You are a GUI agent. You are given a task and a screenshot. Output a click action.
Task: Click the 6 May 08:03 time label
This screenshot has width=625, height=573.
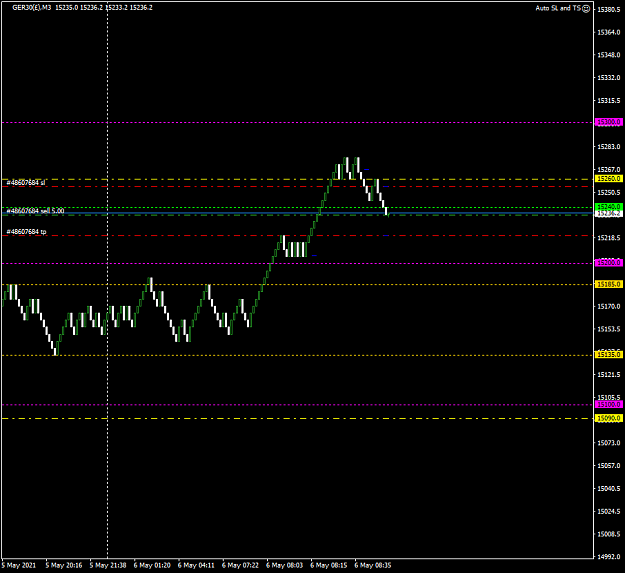pos(285,565)
